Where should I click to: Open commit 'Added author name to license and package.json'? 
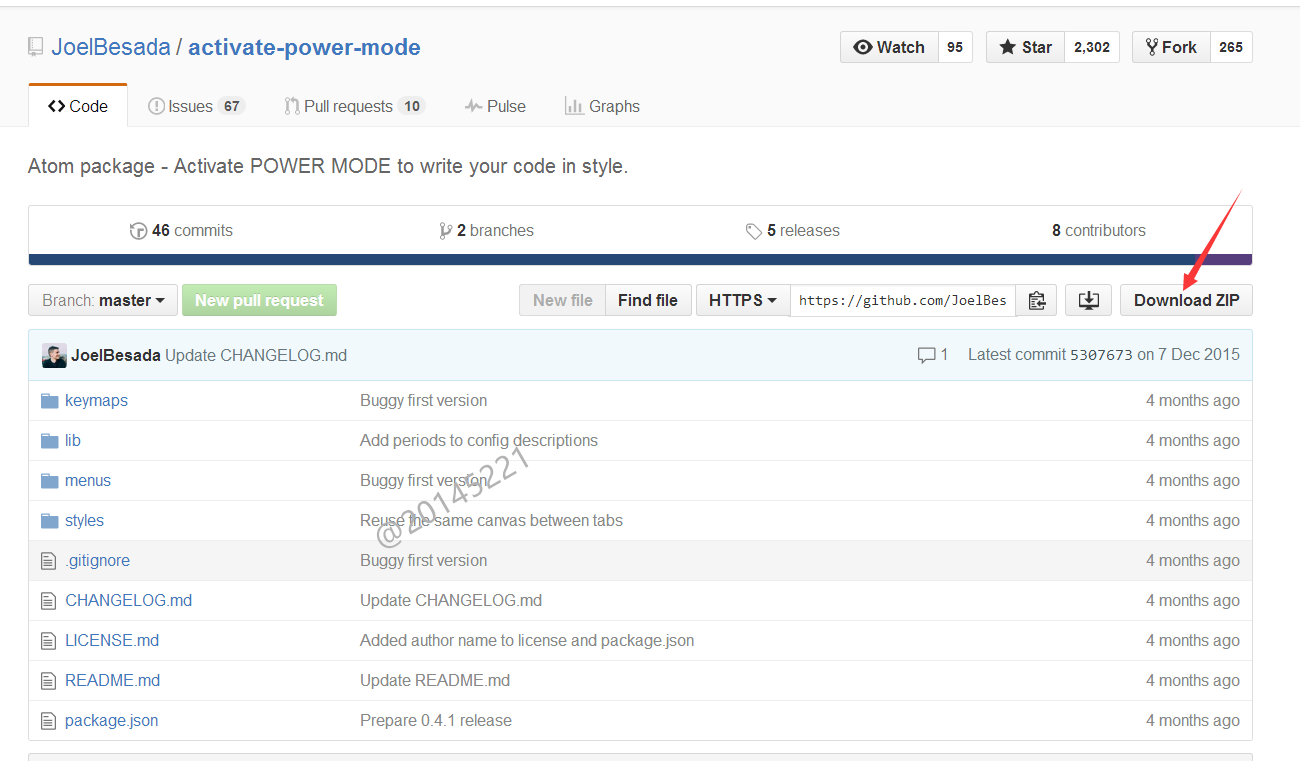tap(527, 640)
